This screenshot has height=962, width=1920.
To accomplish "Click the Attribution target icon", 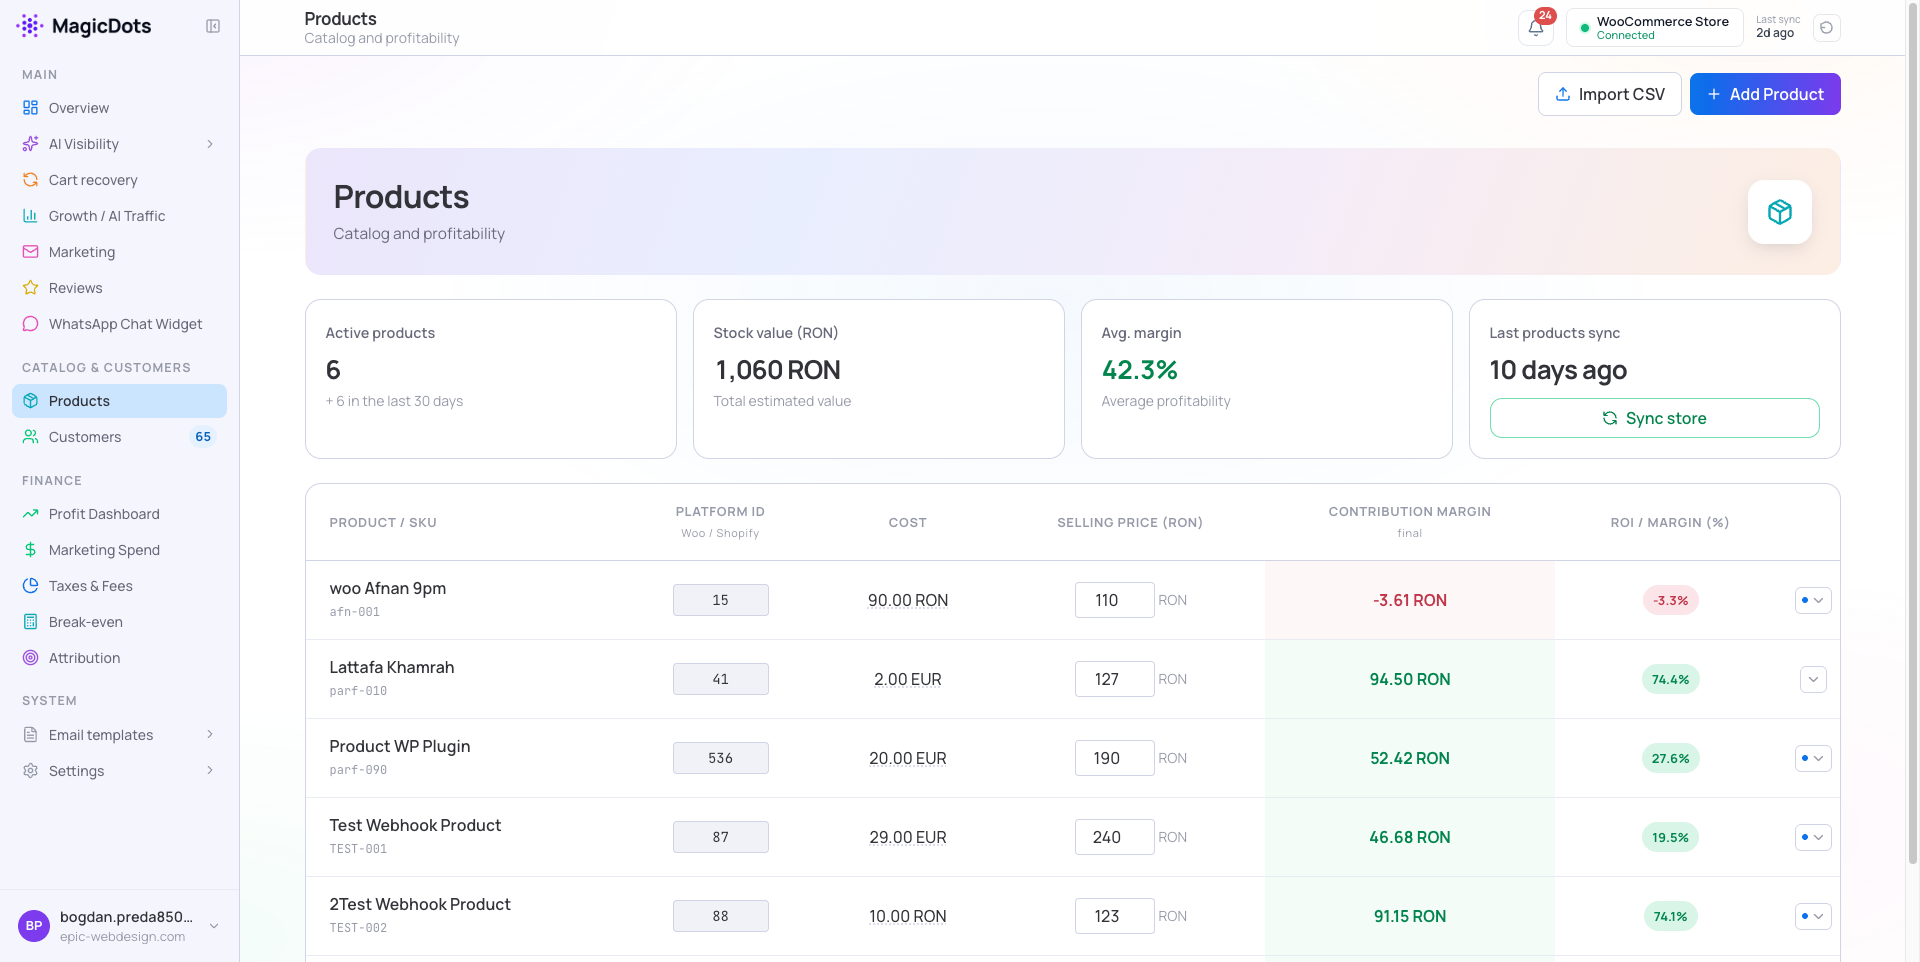I will coord(31,658).
